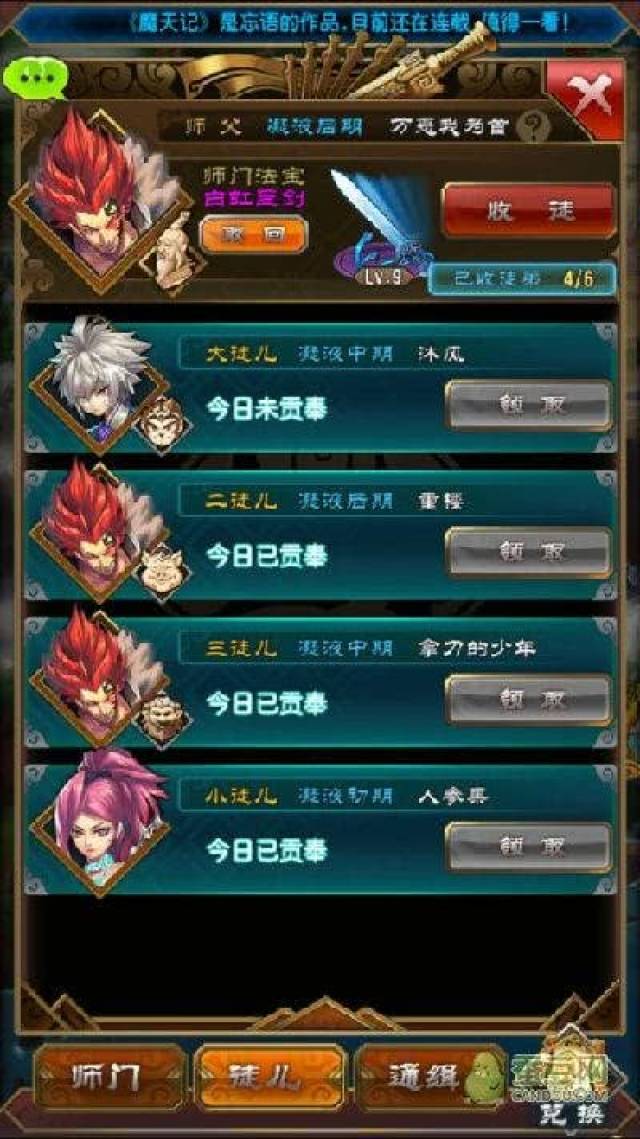Open the green chat bubble icon
Viewport: 640px width, 1139px height.
[33, 77]
